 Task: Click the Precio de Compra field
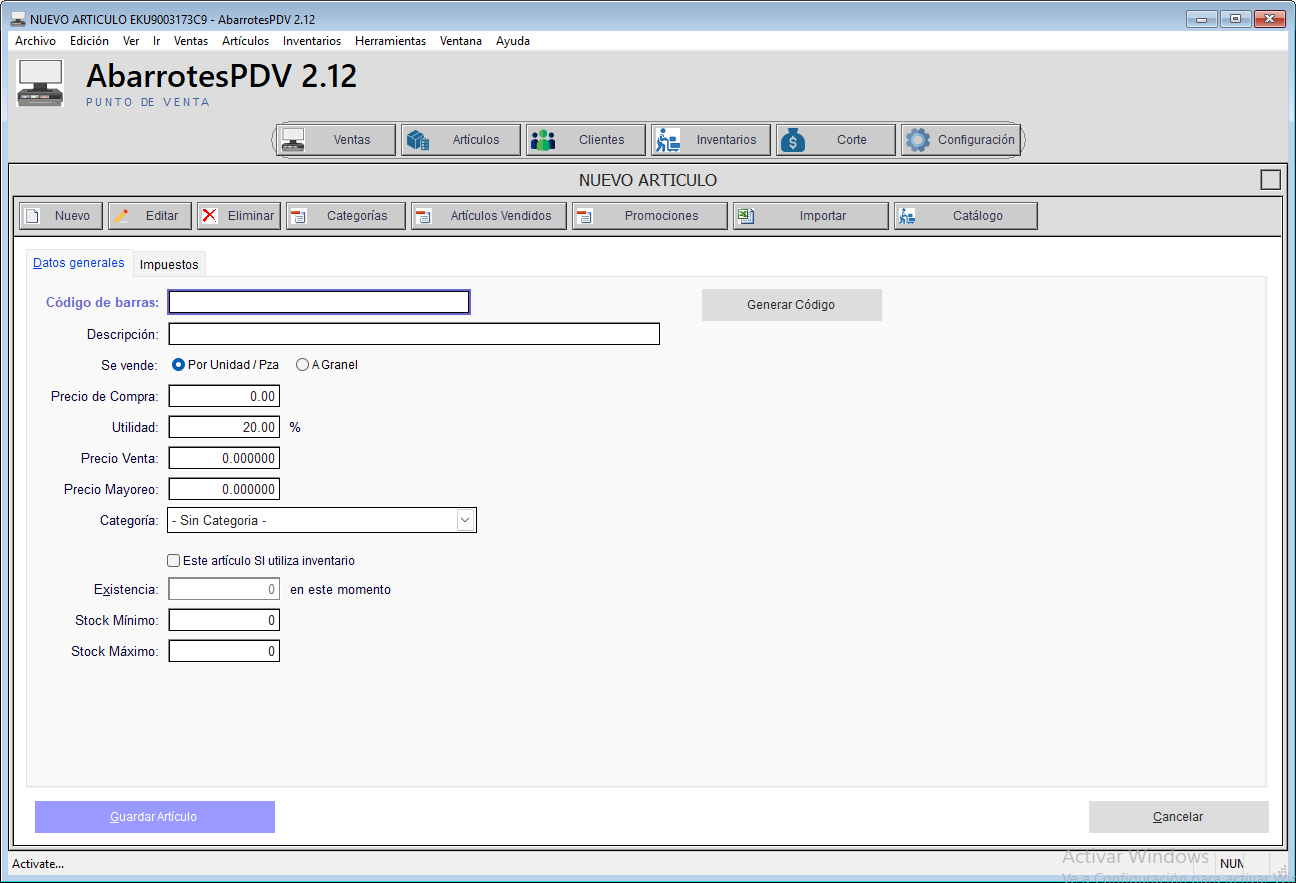tap(224, 396)
